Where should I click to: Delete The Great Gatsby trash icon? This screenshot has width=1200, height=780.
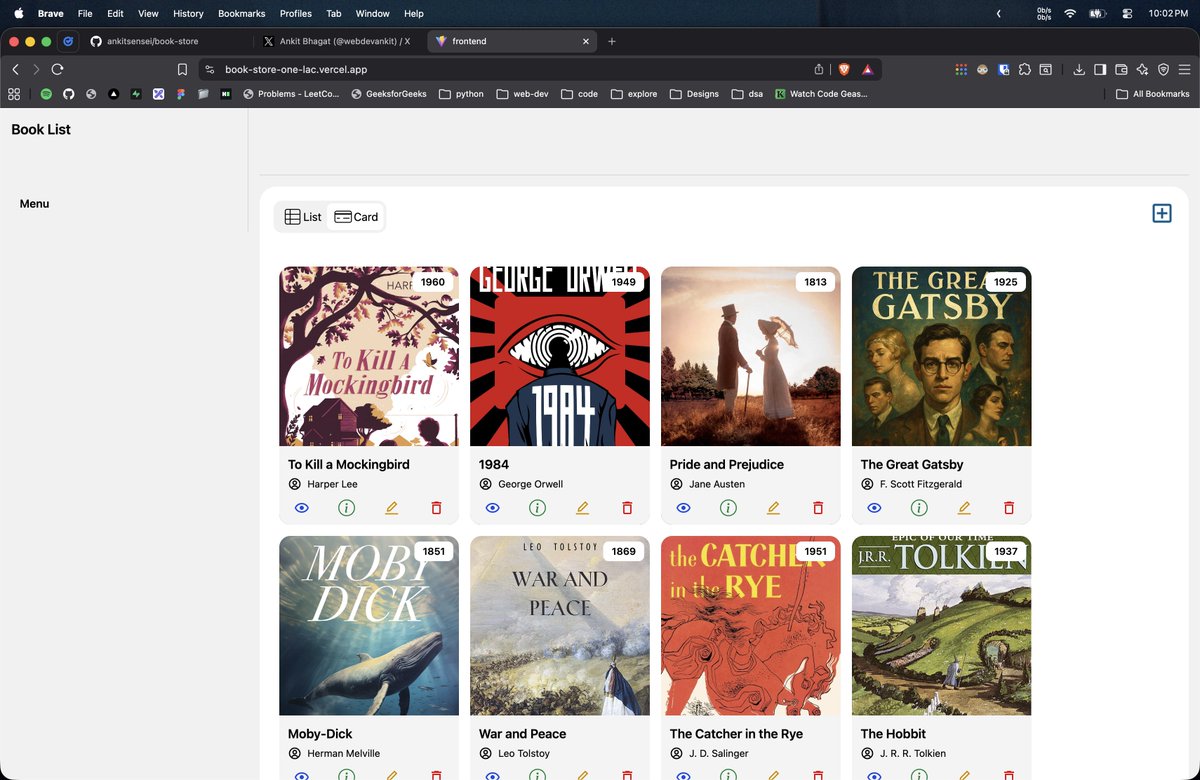pyautogui.click(x=1009, y=508)
